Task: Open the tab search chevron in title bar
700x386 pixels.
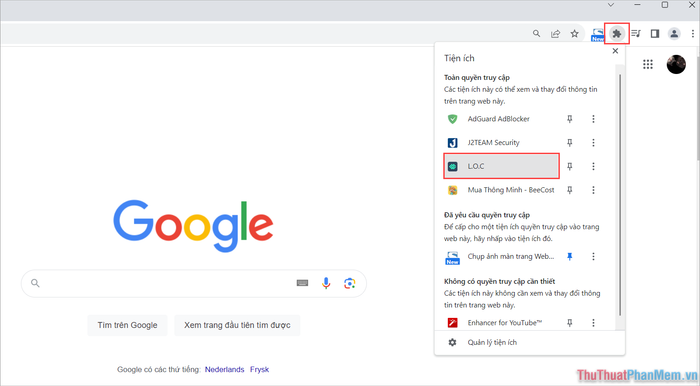Action: 611,5
